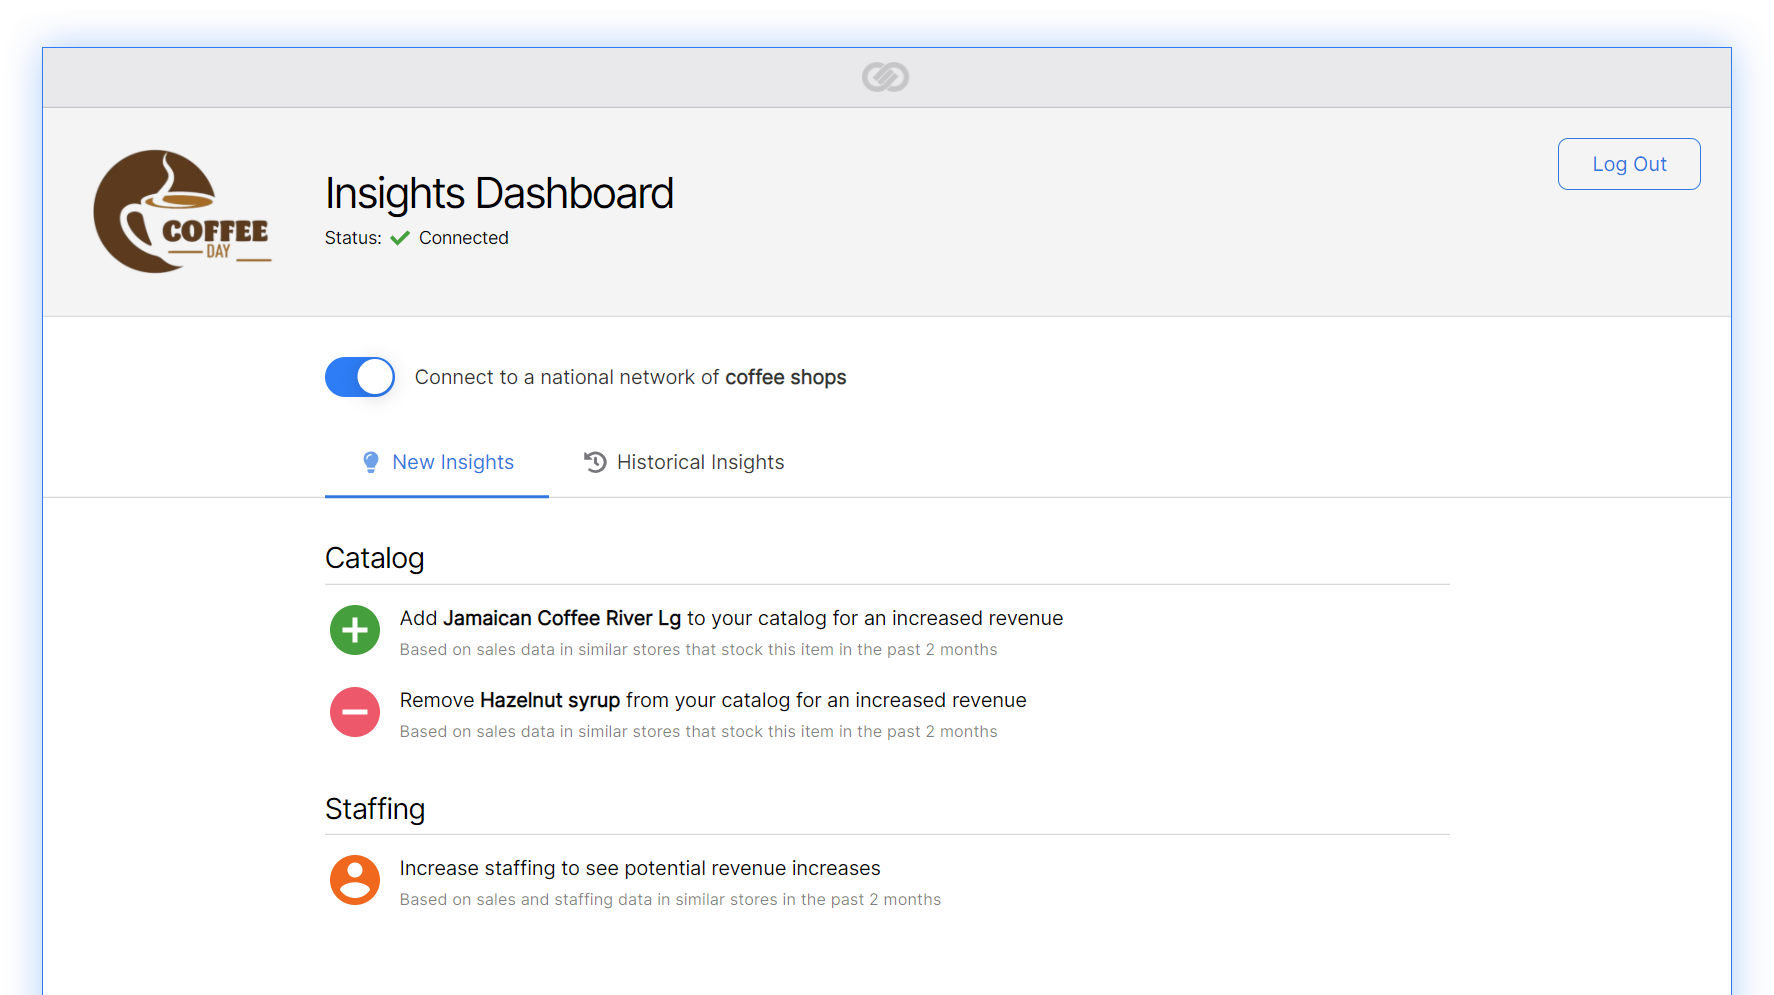Screen dimensions: 1774x995
Task: Select the Add Jamaican Coffee River Lg insight
Action: click(x=731, y=618)
